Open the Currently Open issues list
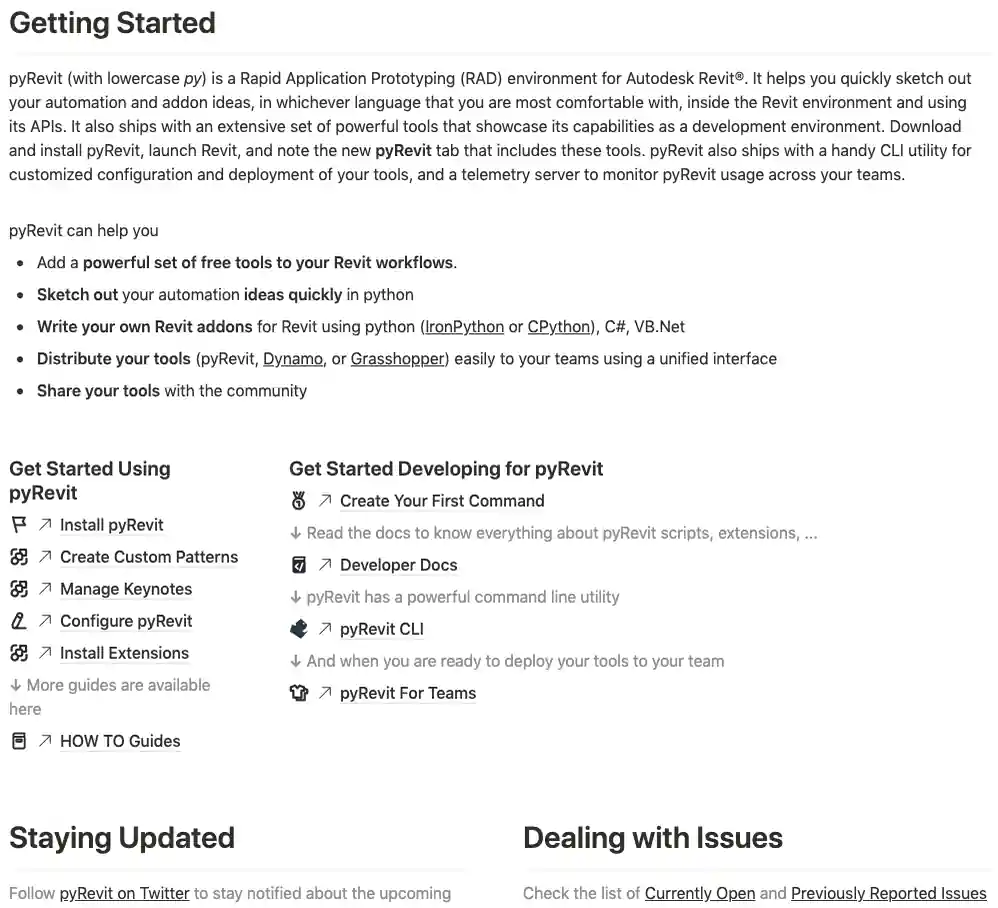The height and width of the screenshot is (908, 998). click(700, 893)
